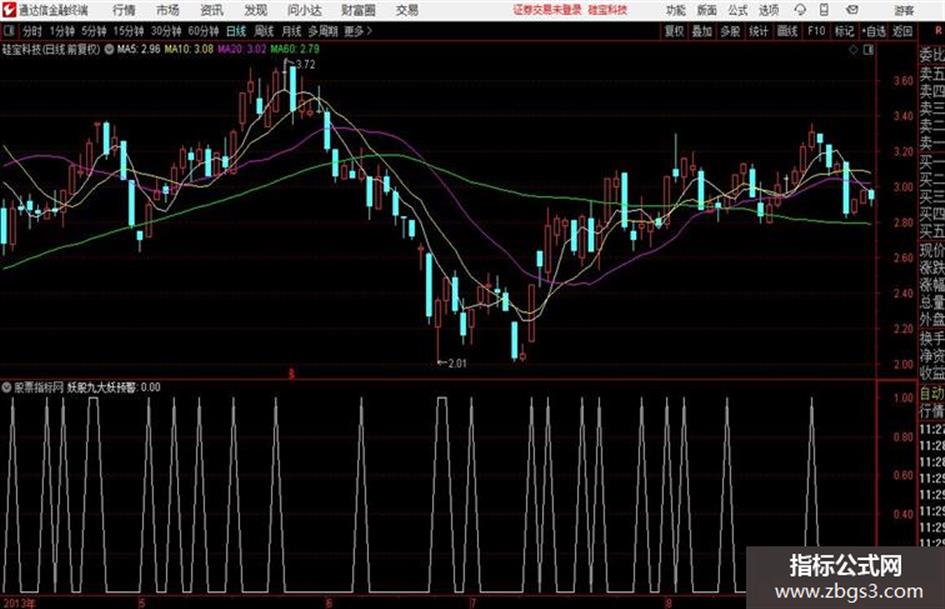Expand the 更多 period options
This screenshot has height=609, width=945.
coord(358,31)
